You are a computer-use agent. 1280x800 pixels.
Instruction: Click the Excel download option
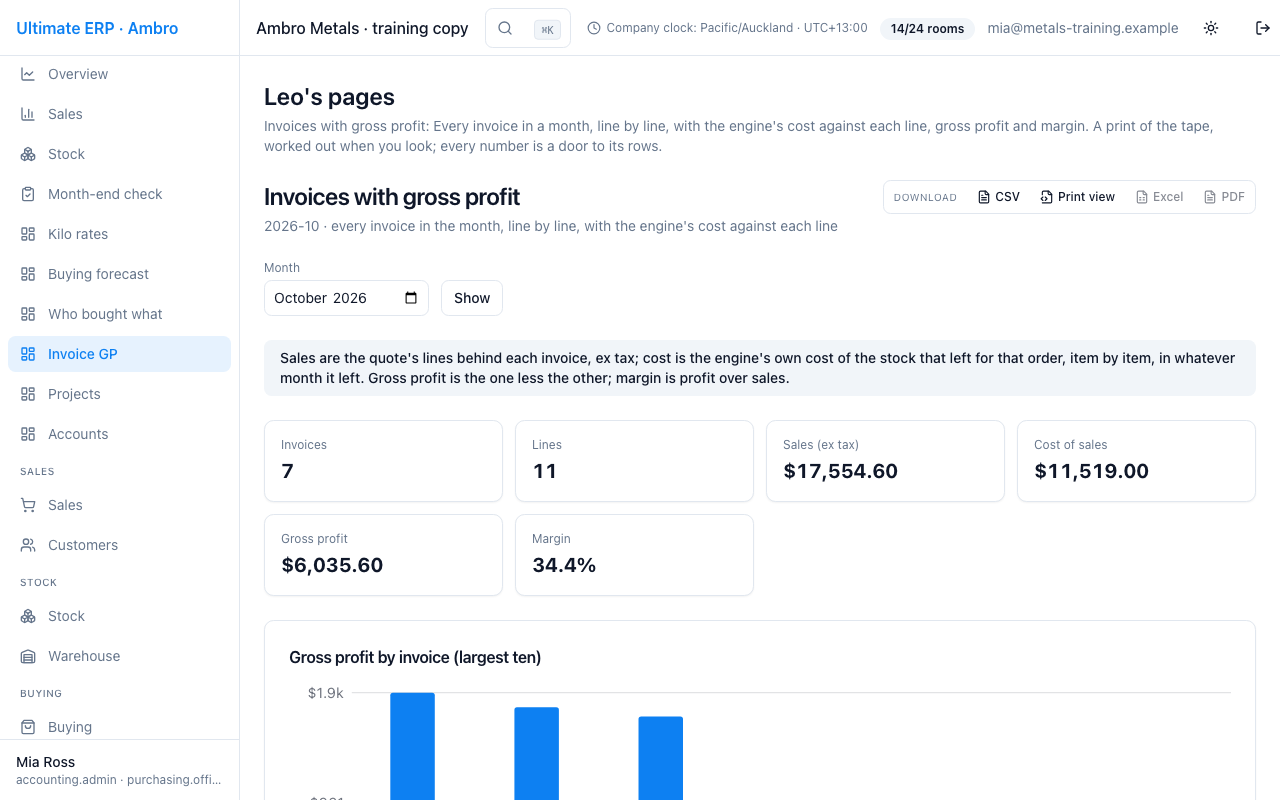pos(1159,197)
